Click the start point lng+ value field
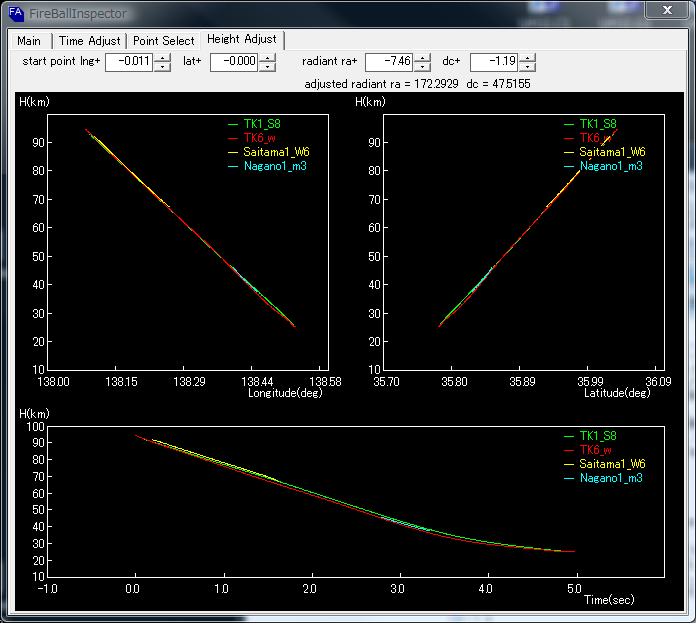The image size is (696, 623). (129, 62)
